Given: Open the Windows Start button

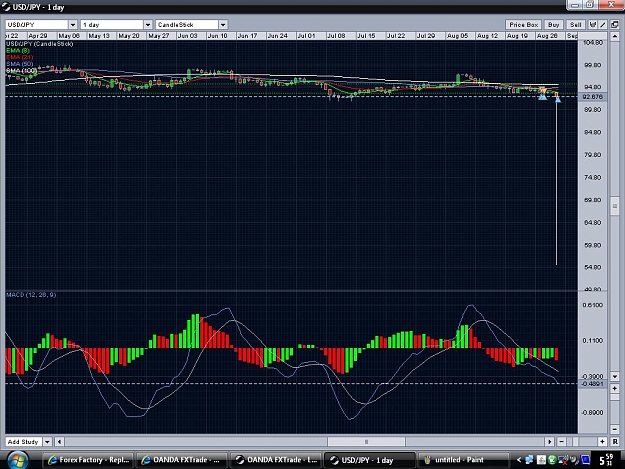Looking at the screenshot, I should [x=18, y=460].
